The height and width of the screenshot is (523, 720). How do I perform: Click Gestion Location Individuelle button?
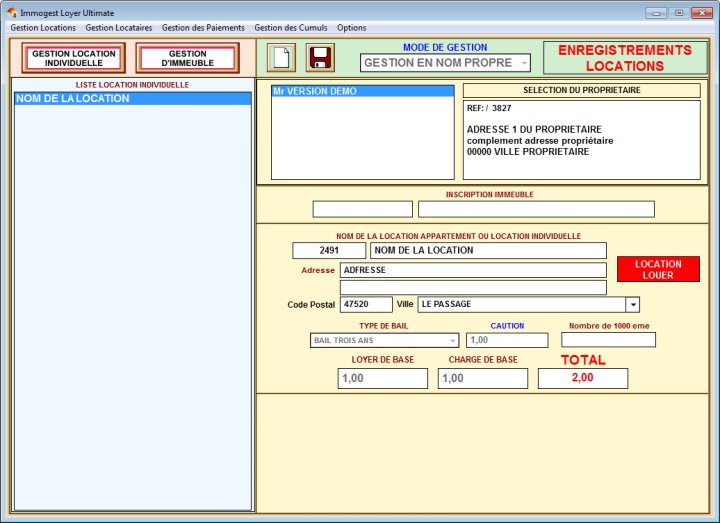click(x=74, y=58)
